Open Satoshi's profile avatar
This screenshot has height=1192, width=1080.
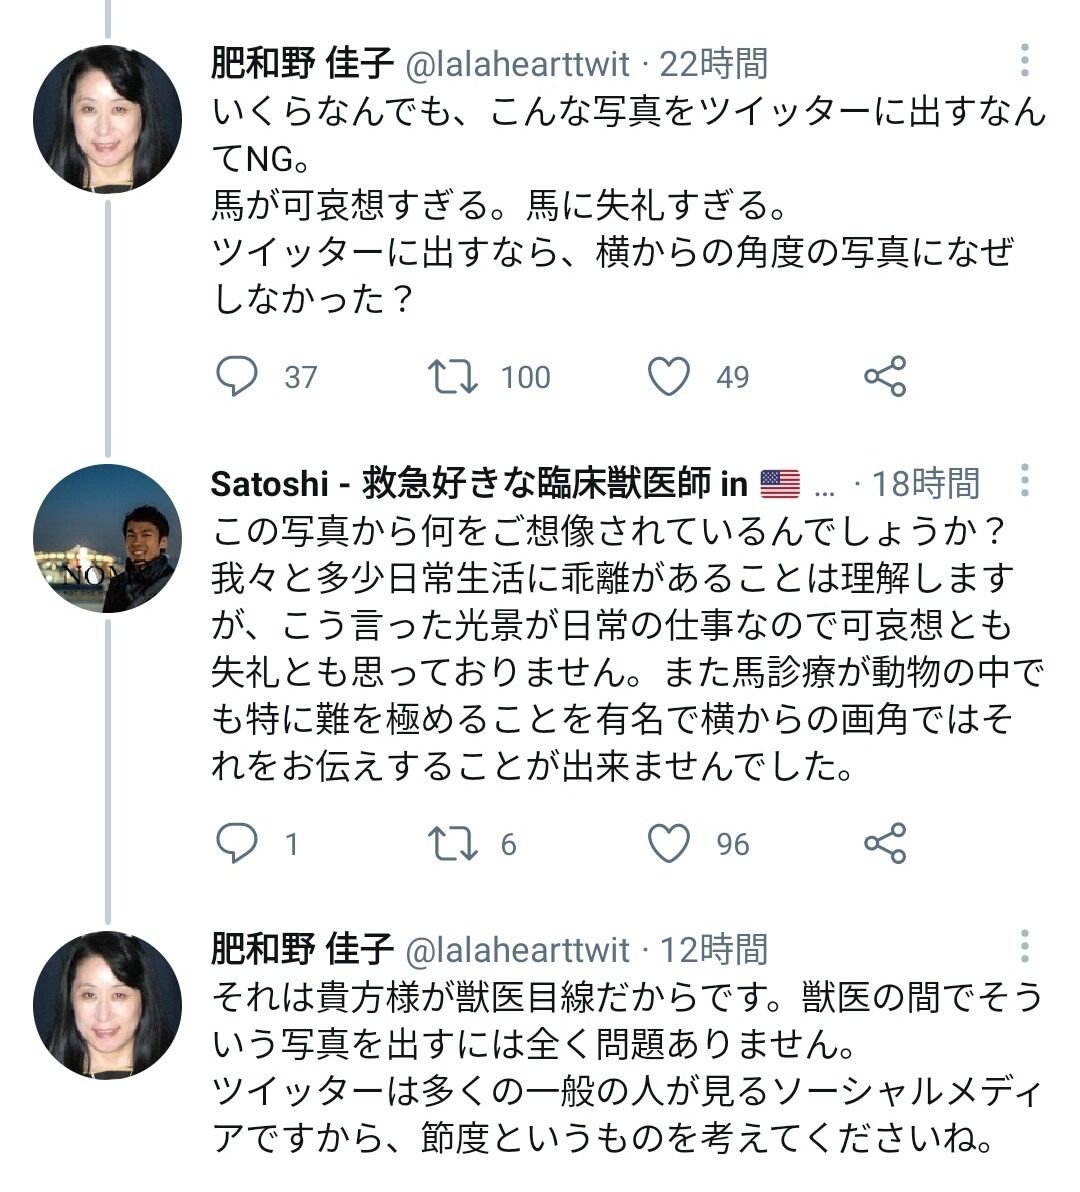[108, 538]
